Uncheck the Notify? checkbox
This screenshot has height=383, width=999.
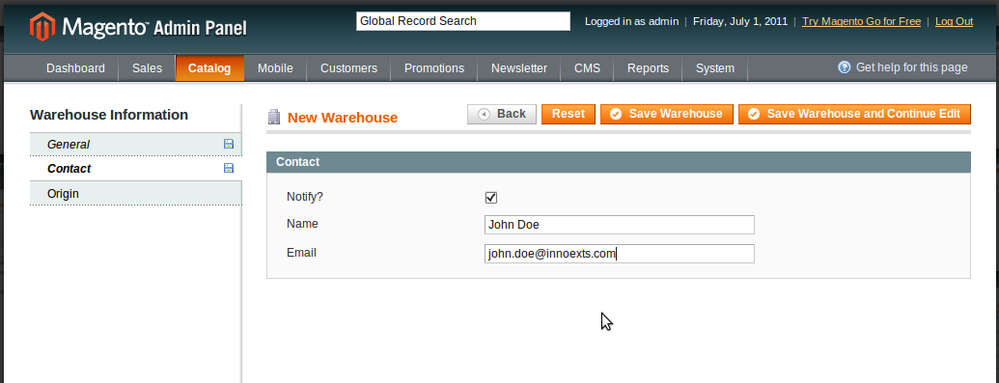click(491, 198)
